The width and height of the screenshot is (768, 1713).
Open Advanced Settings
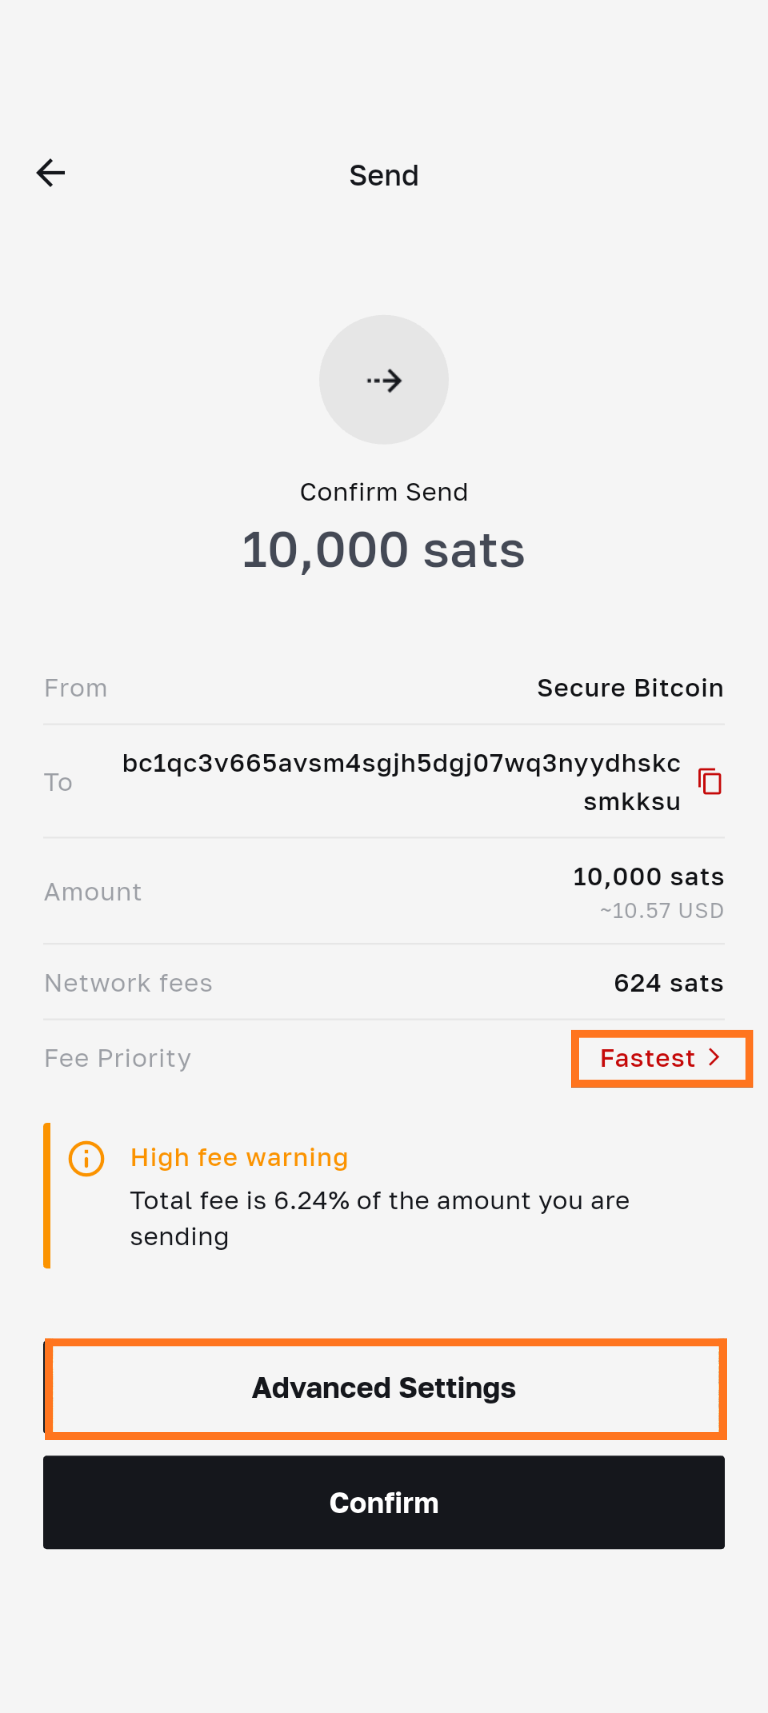click(x=384, y=1388)
